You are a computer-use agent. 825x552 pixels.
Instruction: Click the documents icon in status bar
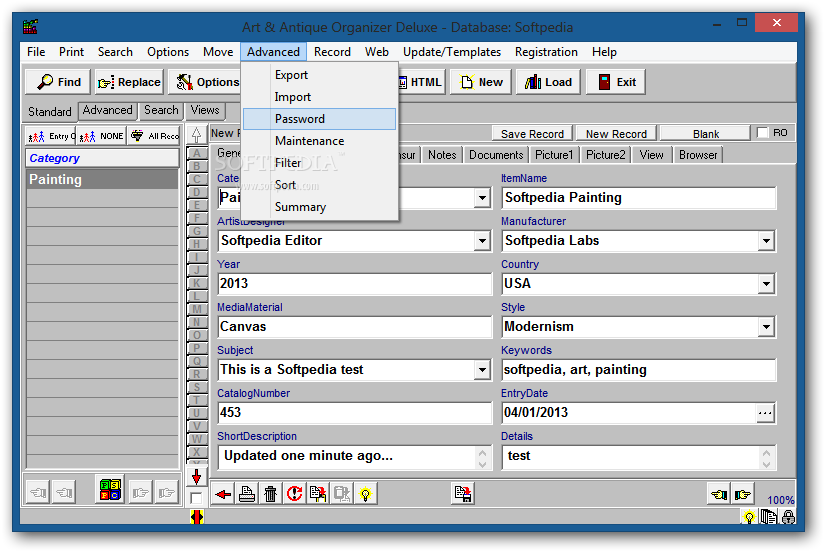click(769, 517)
